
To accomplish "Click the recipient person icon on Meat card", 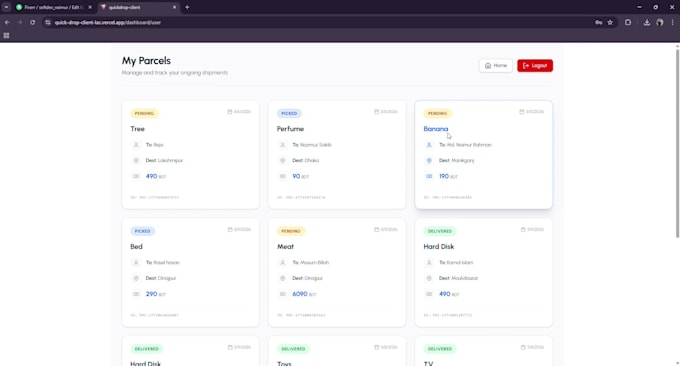I will [x=282, y=262].
